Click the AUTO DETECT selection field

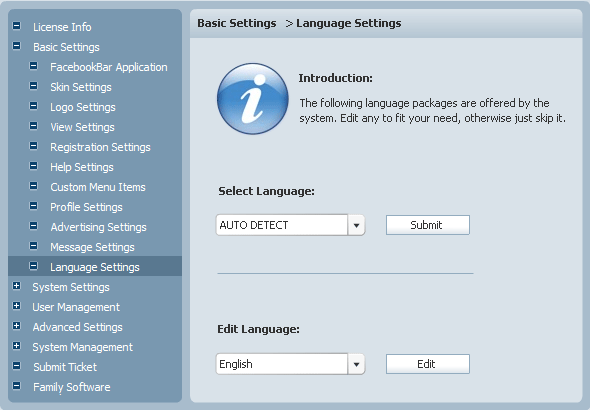(282, 225)
